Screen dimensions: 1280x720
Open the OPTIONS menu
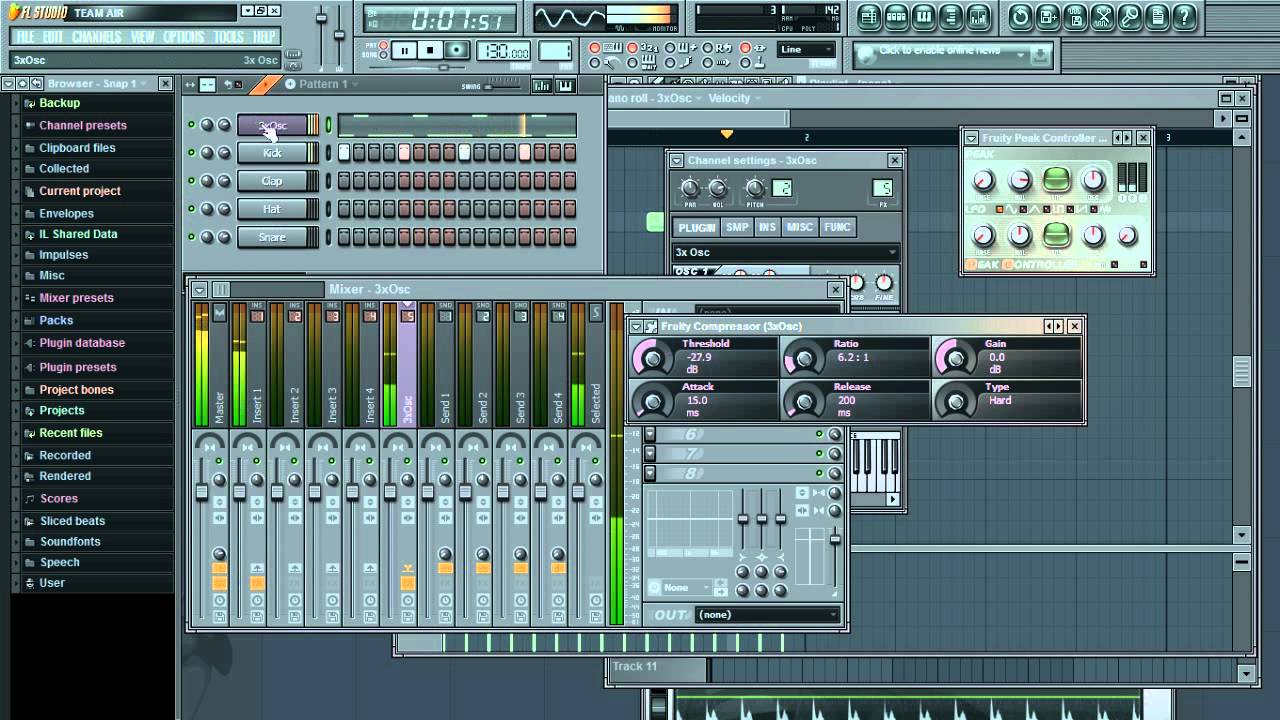184,37
